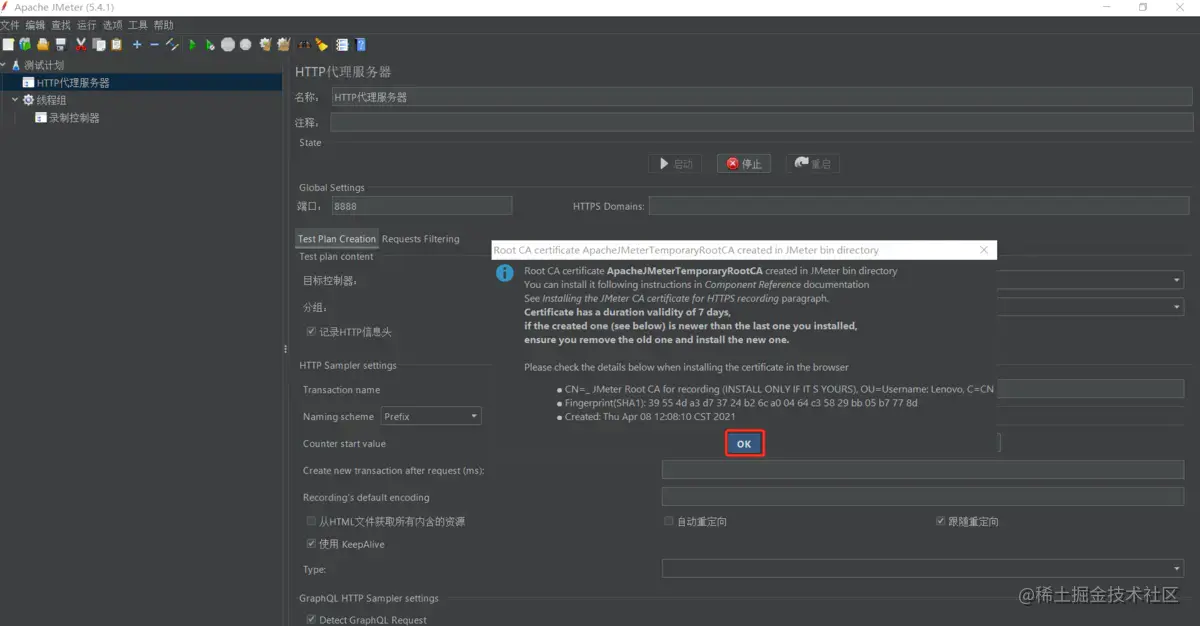
Task: Collapse the 线程组 tree node
Action: click(16, 100)
